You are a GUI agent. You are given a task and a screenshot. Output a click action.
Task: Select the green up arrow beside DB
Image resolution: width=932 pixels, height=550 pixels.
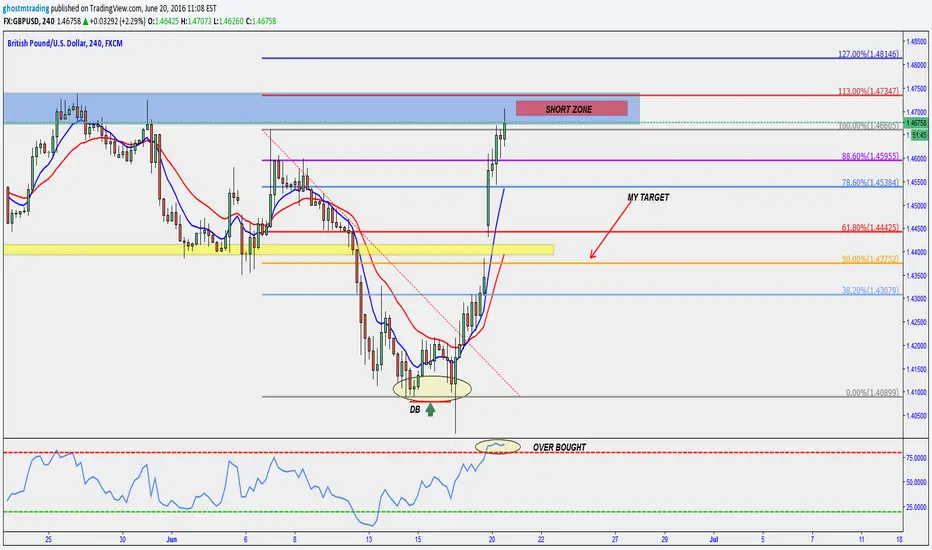(x=430, y=410)
